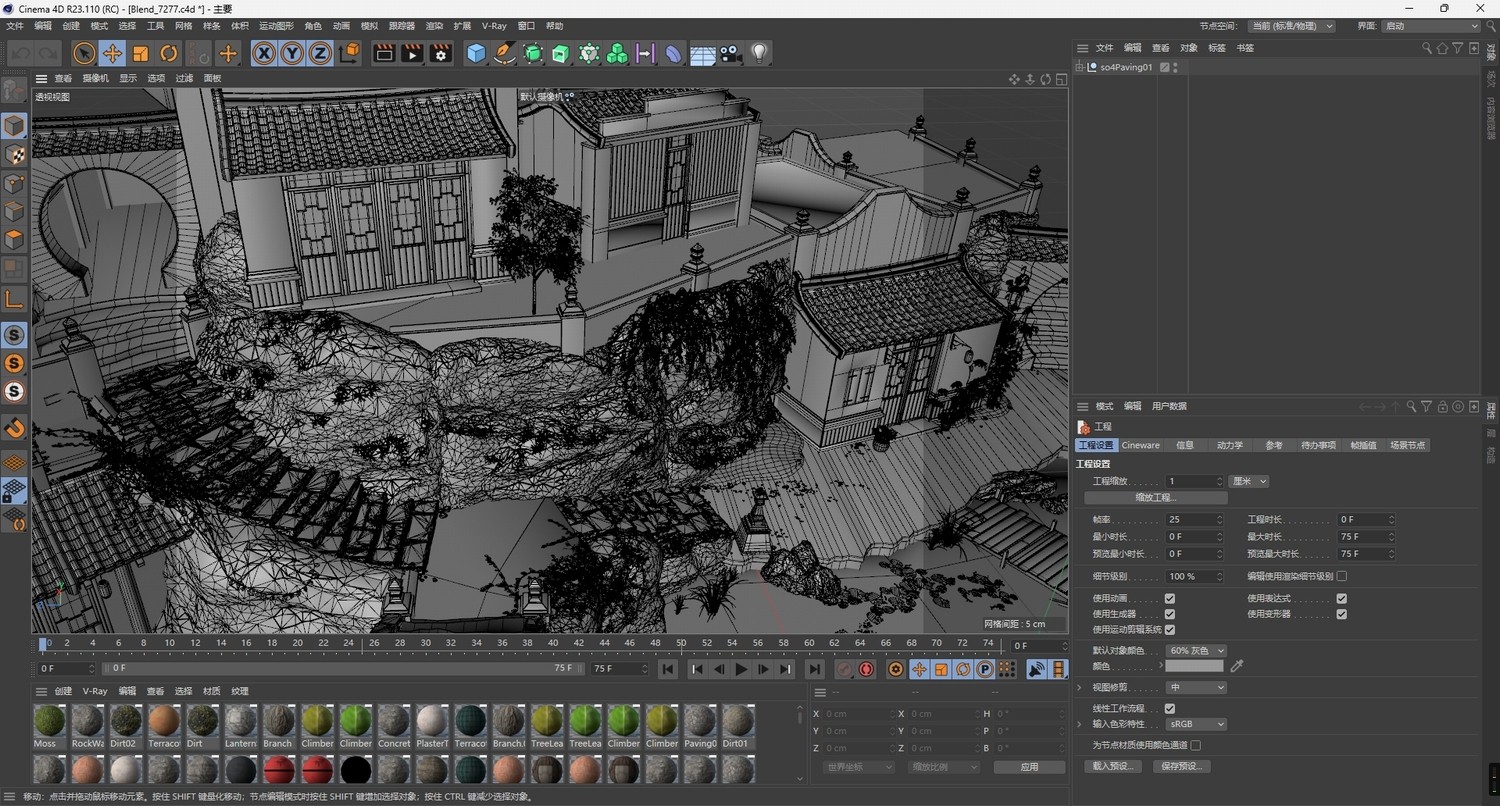1500x806 pixels.
Task: Open the sRGB color profile dropdown
Action: 1196,723
